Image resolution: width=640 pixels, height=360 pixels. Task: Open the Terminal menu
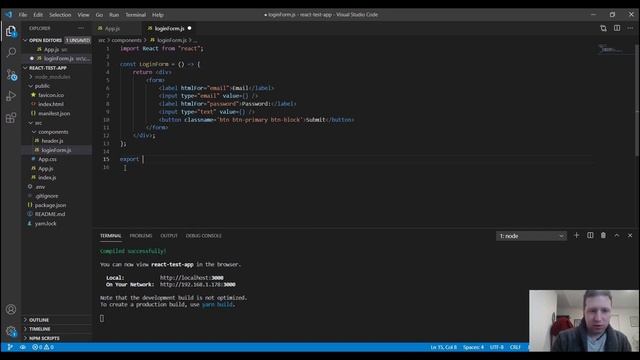[x=136, y=15]
